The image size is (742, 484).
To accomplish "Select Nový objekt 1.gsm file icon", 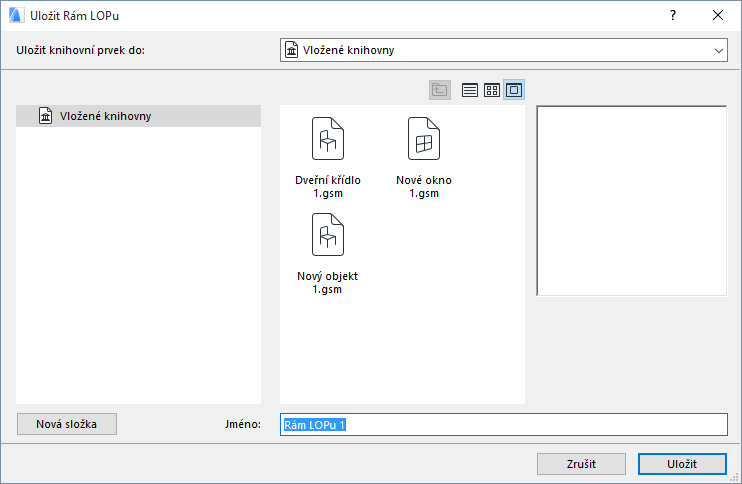I will [x=328, y=235].
